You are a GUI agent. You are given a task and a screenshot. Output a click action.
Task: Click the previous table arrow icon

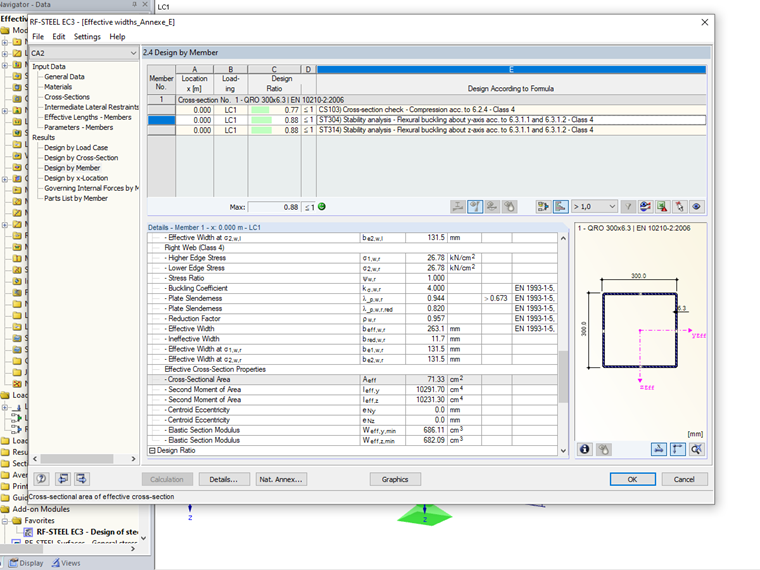[x=63, y=479]
